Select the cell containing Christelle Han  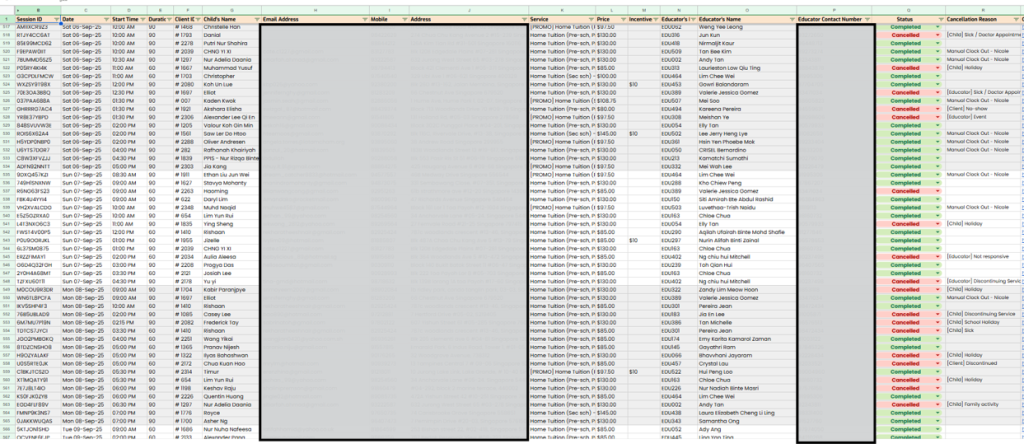coord(226,27)
